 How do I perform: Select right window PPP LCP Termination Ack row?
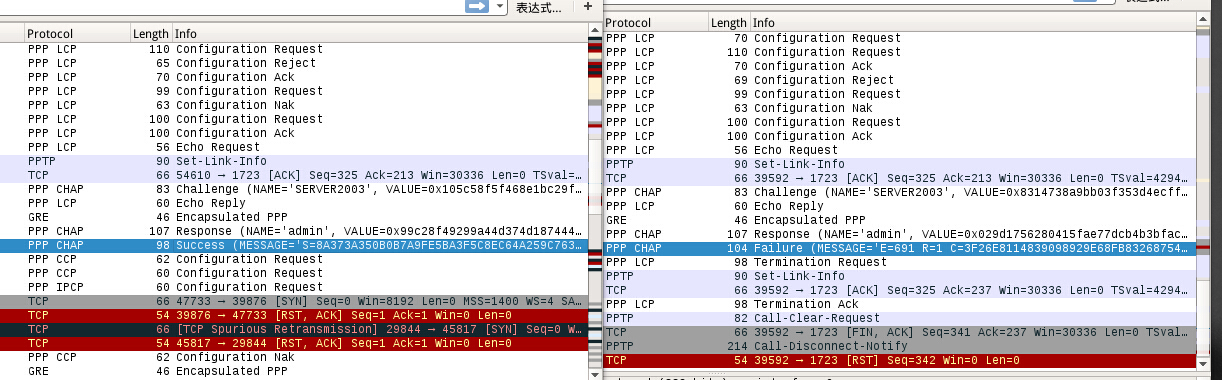899,304
